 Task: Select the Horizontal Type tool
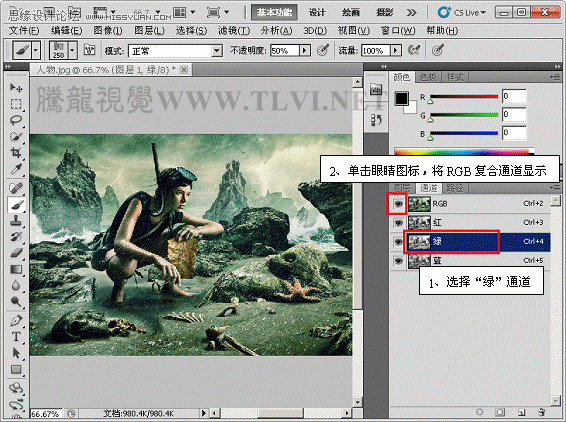(16, 336)
